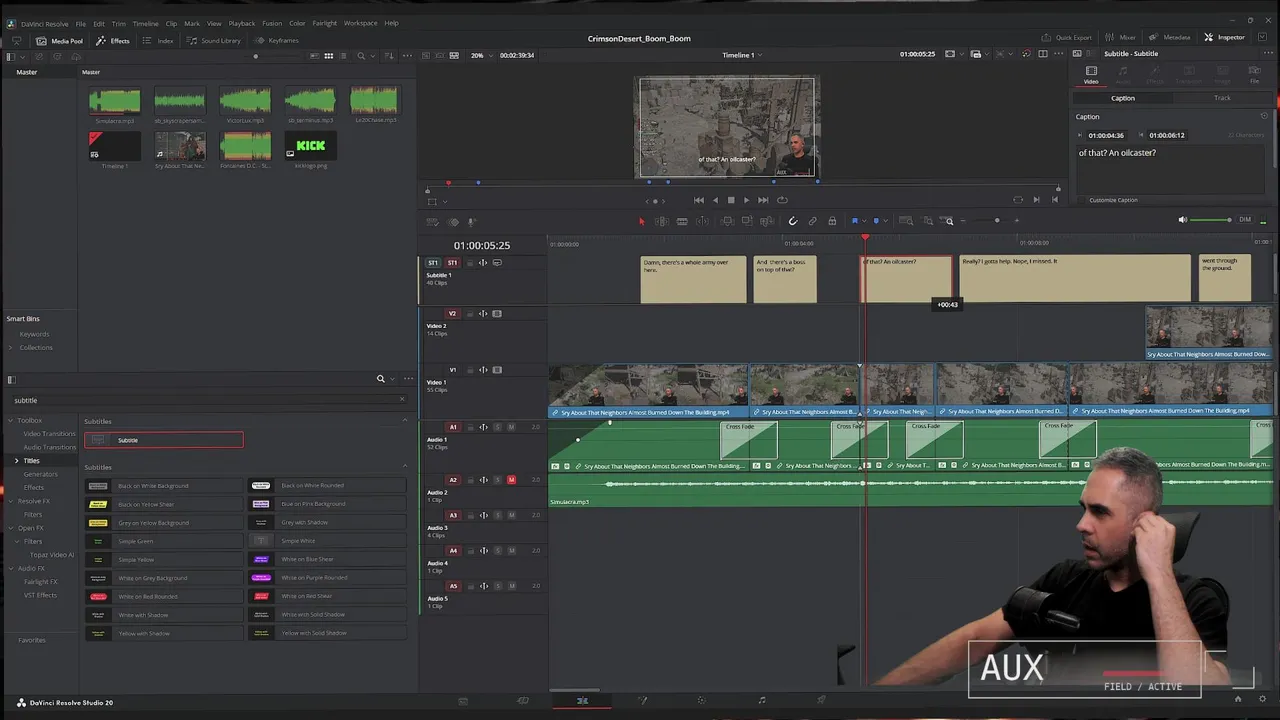Solo the Audio 1 track
The height and width of the screenshot is (720, 1280).
[x=498, y=427]
